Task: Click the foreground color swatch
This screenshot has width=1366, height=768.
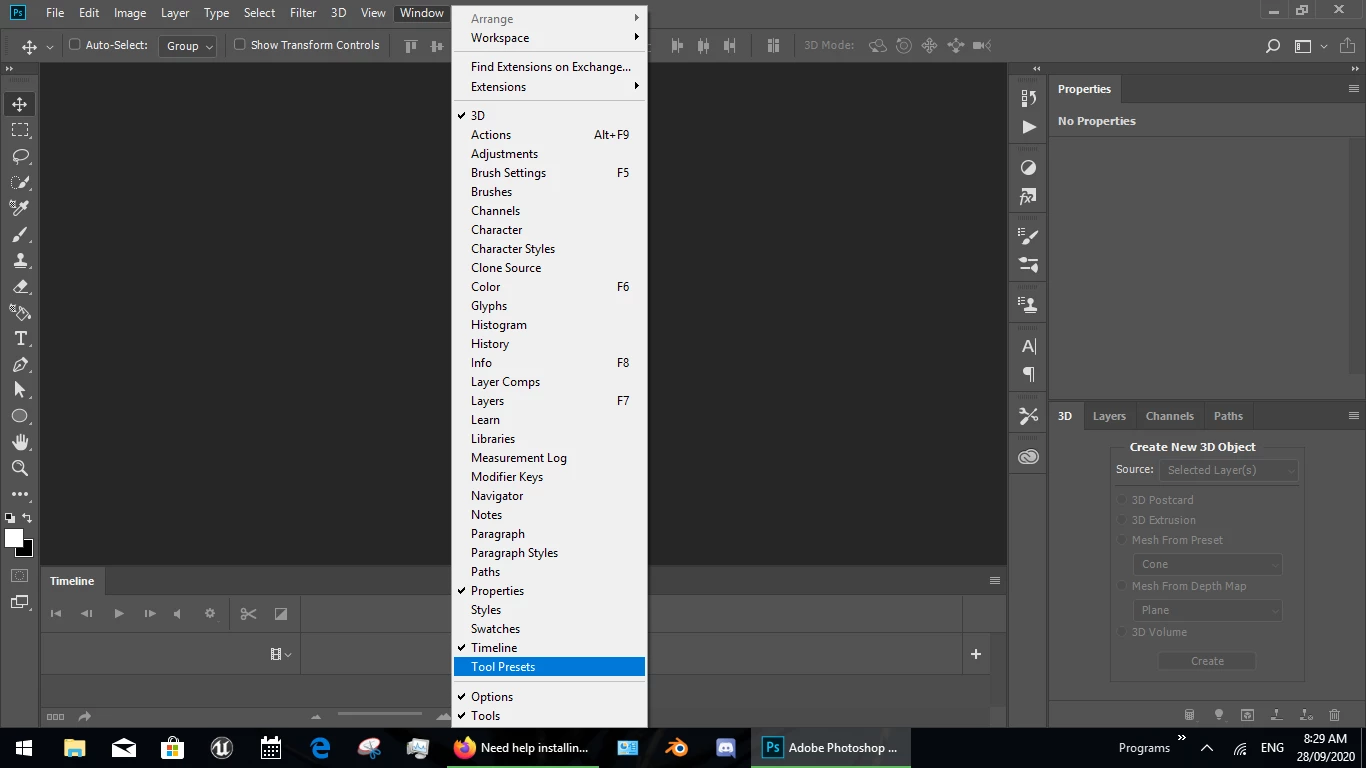Action: (14, 538)
